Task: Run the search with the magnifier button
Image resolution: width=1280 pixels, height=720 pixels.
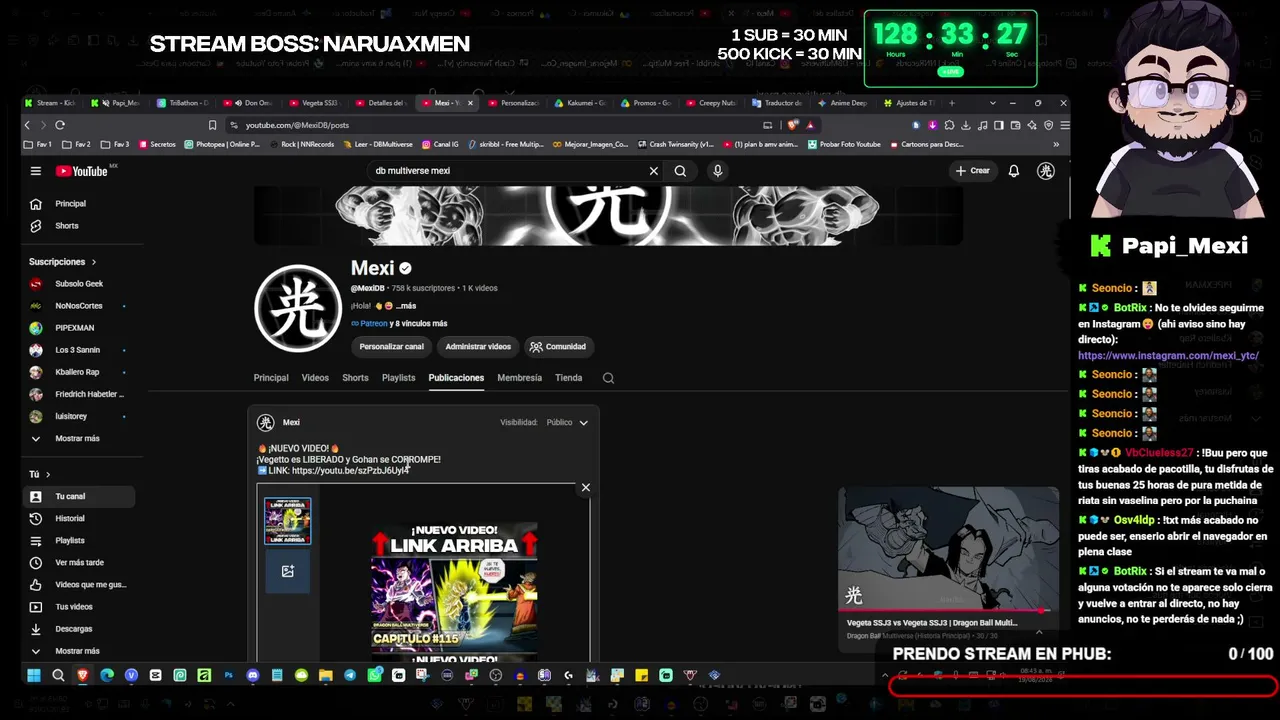Action: 680,171
